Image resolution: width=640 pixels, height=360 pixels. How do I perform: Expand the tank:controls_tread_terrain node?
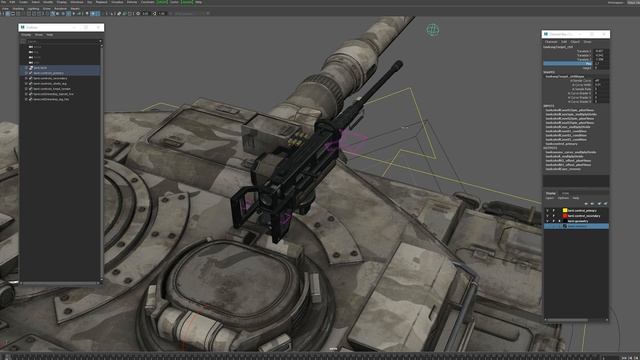27,89
